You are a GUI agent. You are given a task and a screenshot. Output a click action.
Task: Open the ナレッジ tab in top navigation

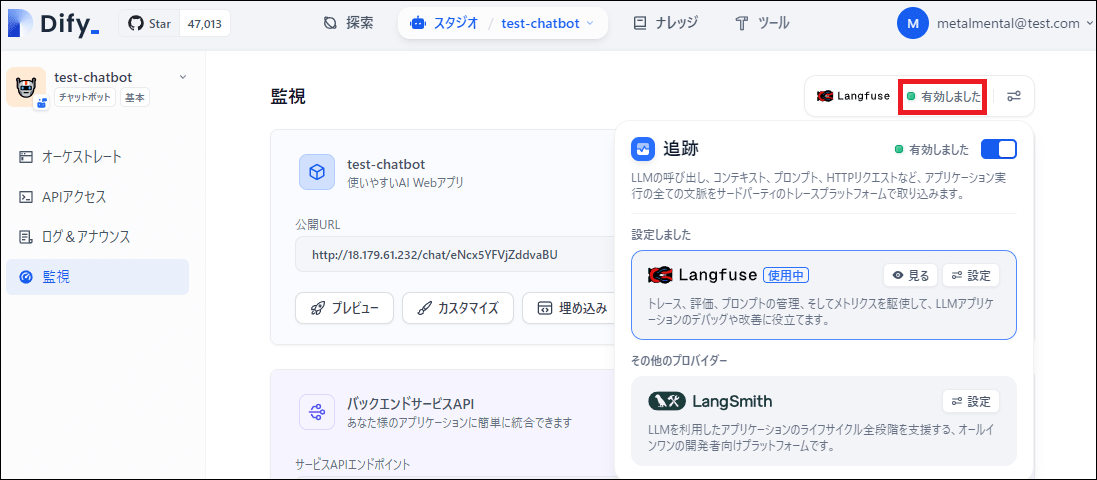coord(665,23)
